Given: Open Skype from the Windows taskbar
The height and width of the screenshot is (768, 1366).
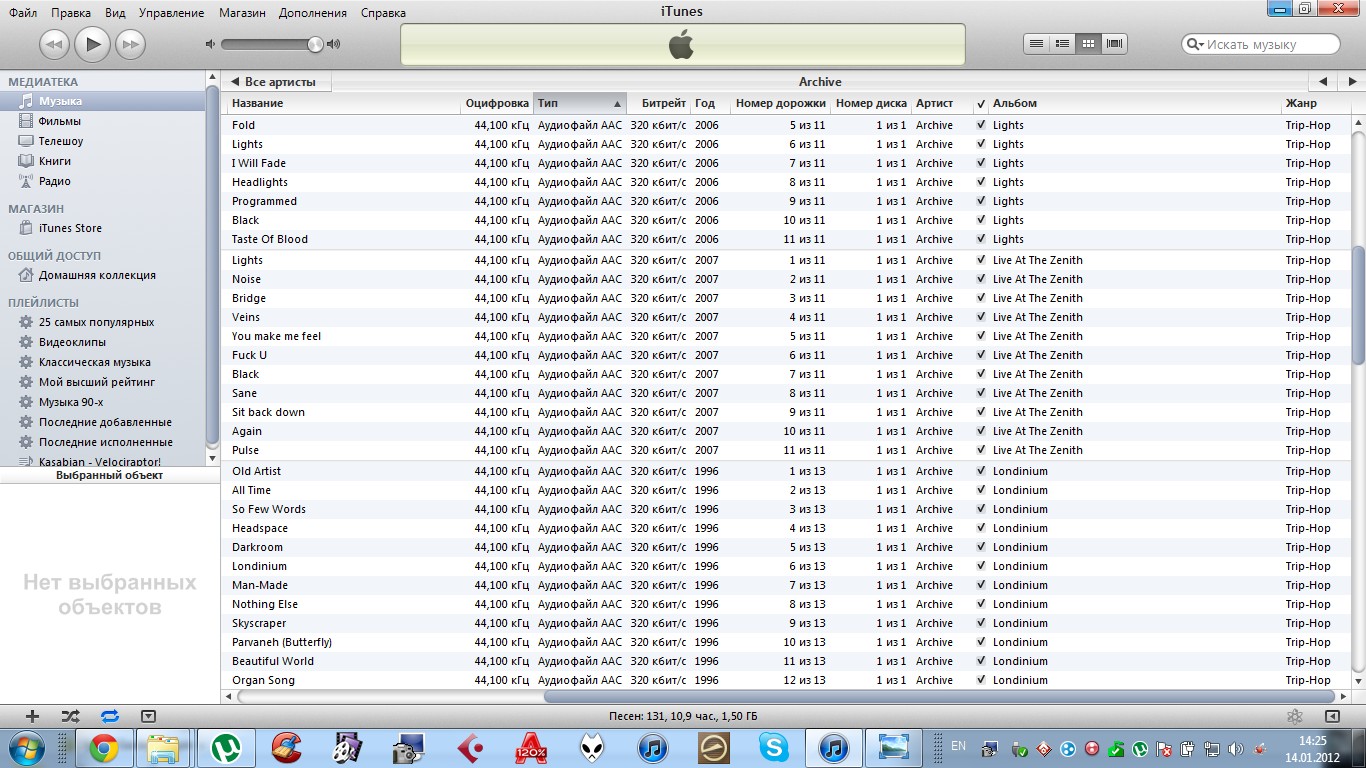Looking at the screenshot, I should pos(773,747).
